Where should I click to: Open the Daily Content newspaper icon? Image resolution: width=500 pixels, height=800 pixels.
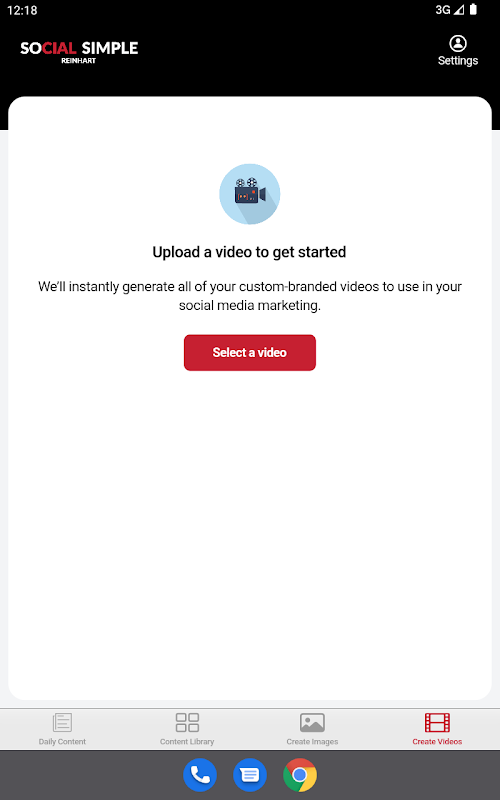[x=62, y=722]
